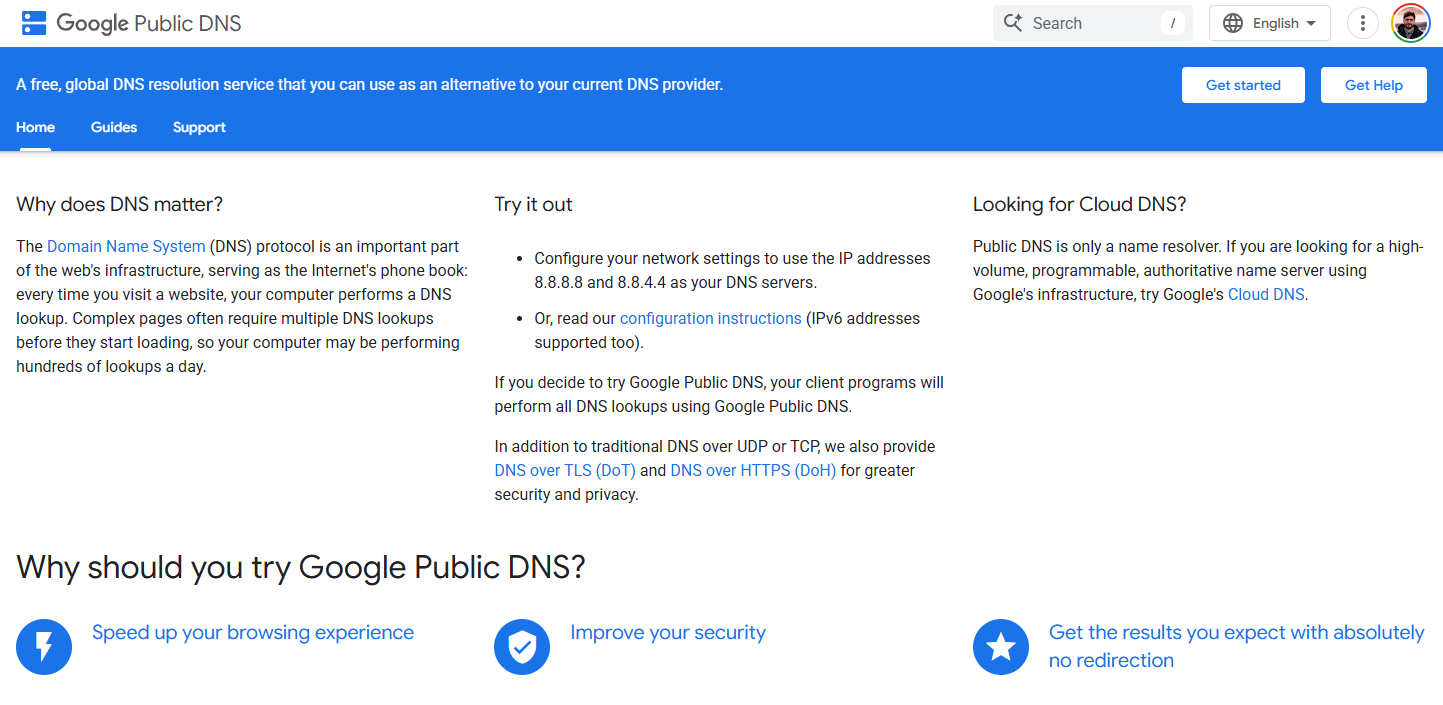Click the Get started button
Screen dimensions: 1443x705
click(x=1243, y=85)
